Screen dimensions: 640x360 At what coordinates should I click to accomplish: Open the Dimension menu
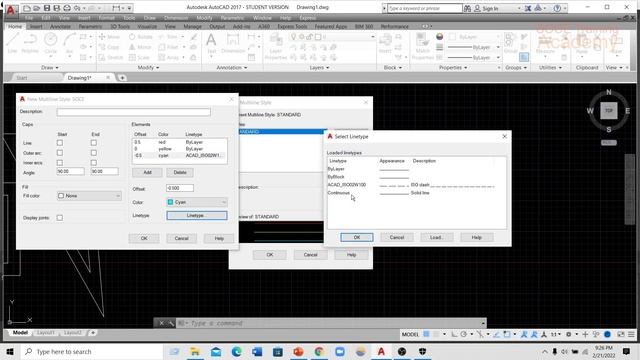[176, 18]
